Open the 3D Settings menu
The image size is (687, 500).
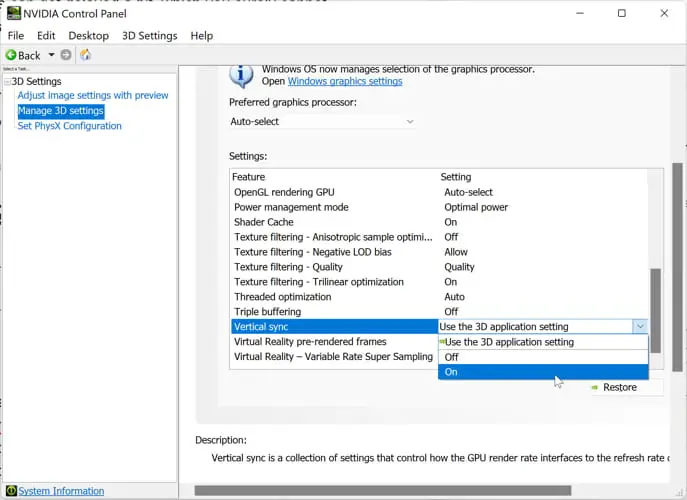[149, 36]
